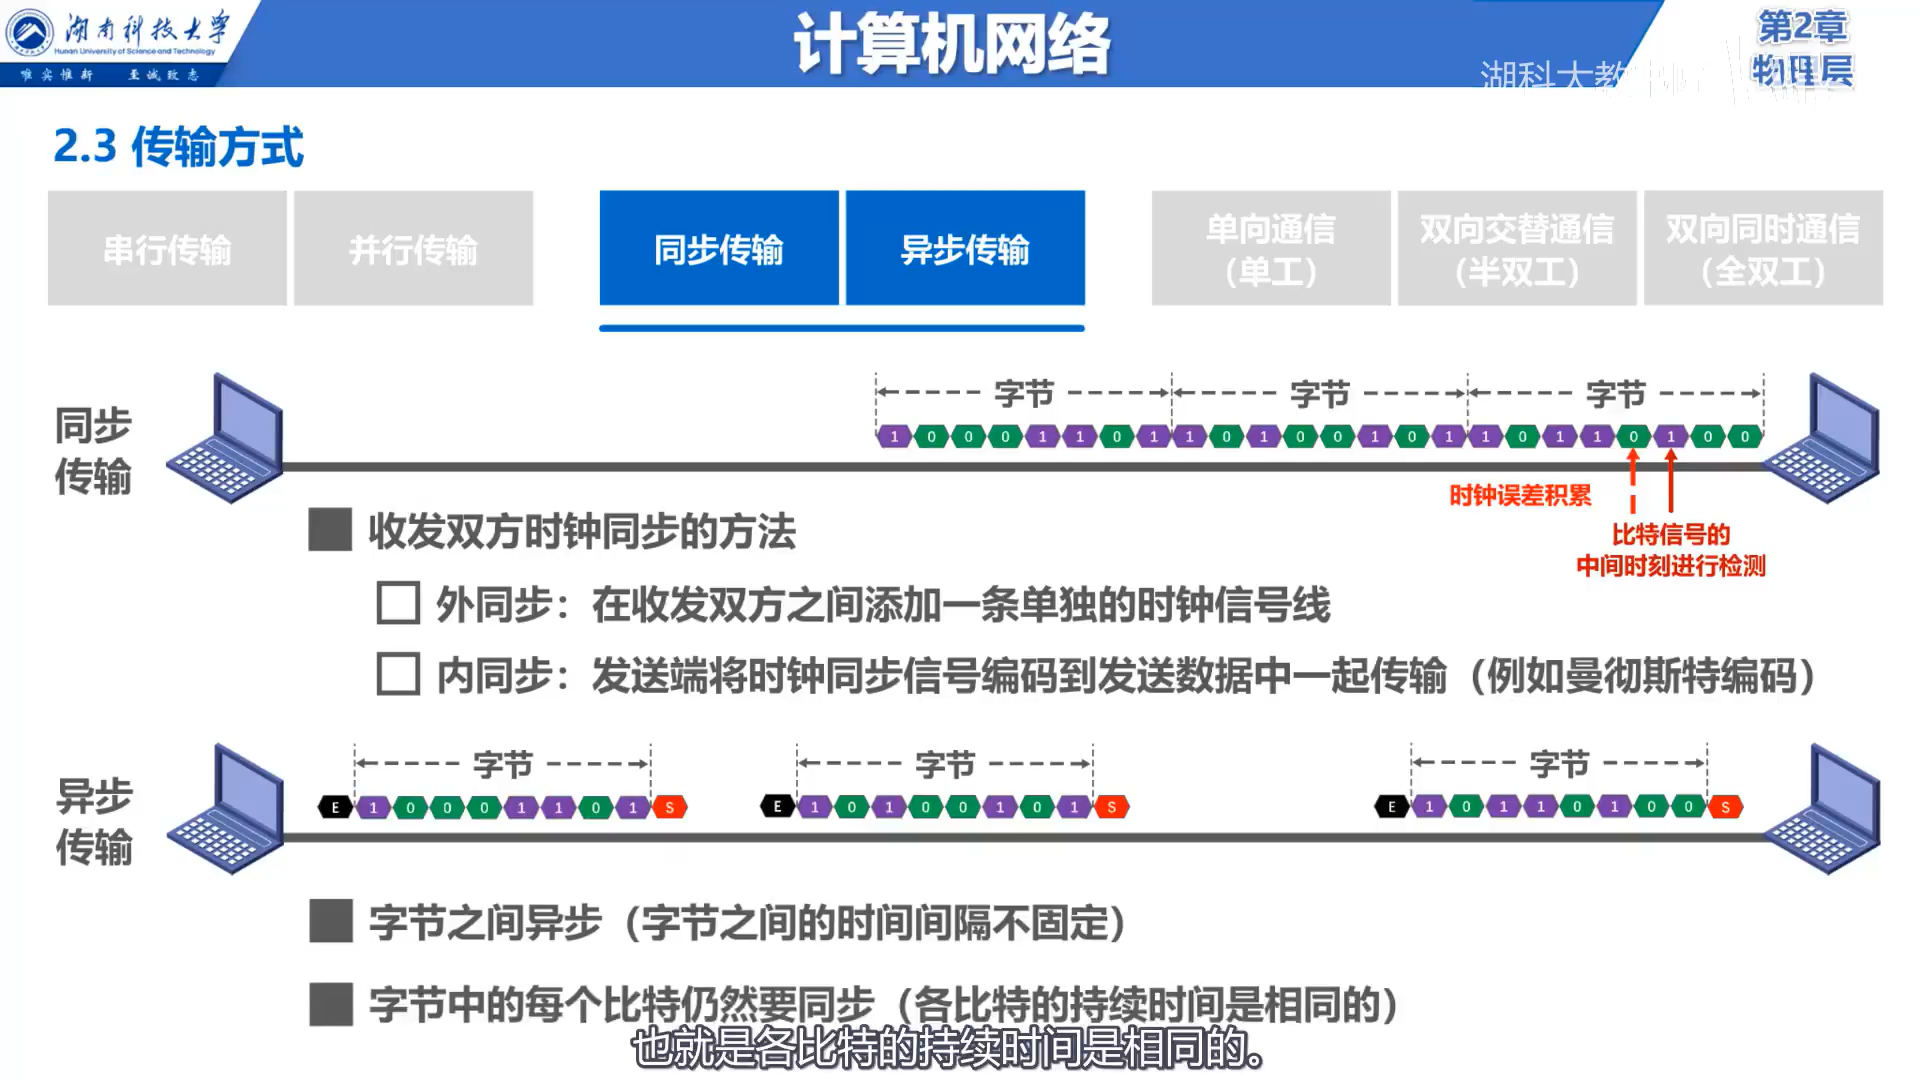1920x1080 pixels.
Task: Click the red S stop bit of the rightmost asynchronous byte
Action: click(1726, 806)
